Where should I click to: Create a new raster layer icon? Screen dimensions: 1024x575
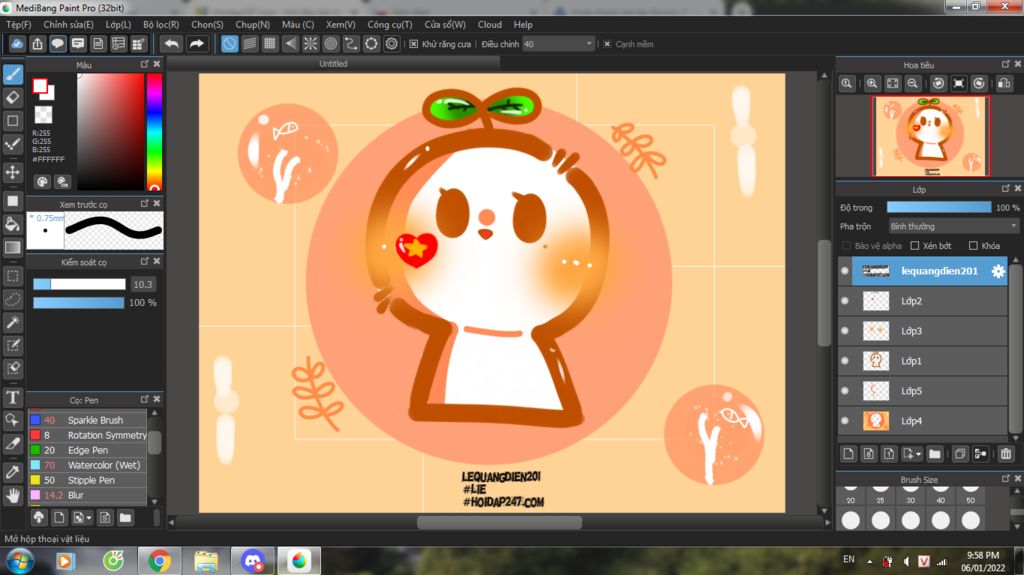coord(848,453)
